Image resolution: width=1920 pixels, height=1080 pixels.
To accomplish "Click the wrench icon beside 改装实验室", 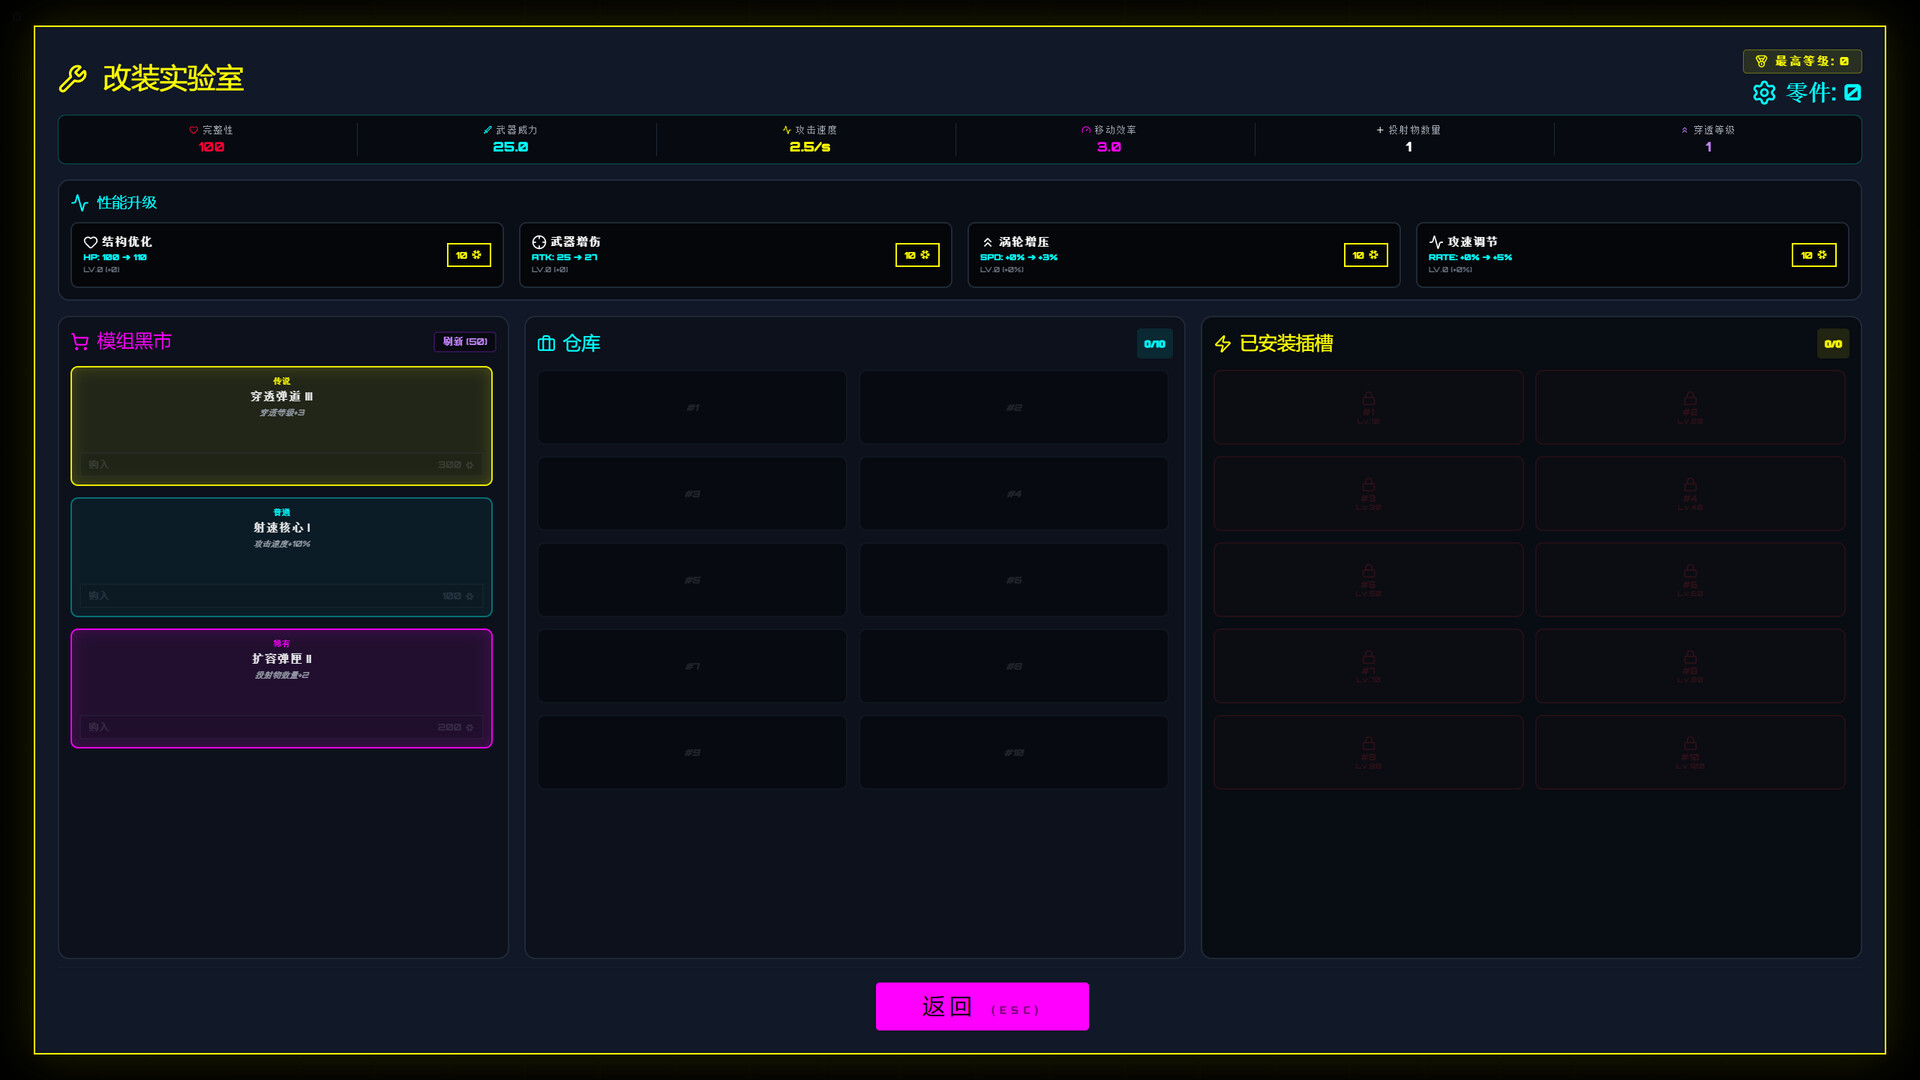I will tap(73, 79).
